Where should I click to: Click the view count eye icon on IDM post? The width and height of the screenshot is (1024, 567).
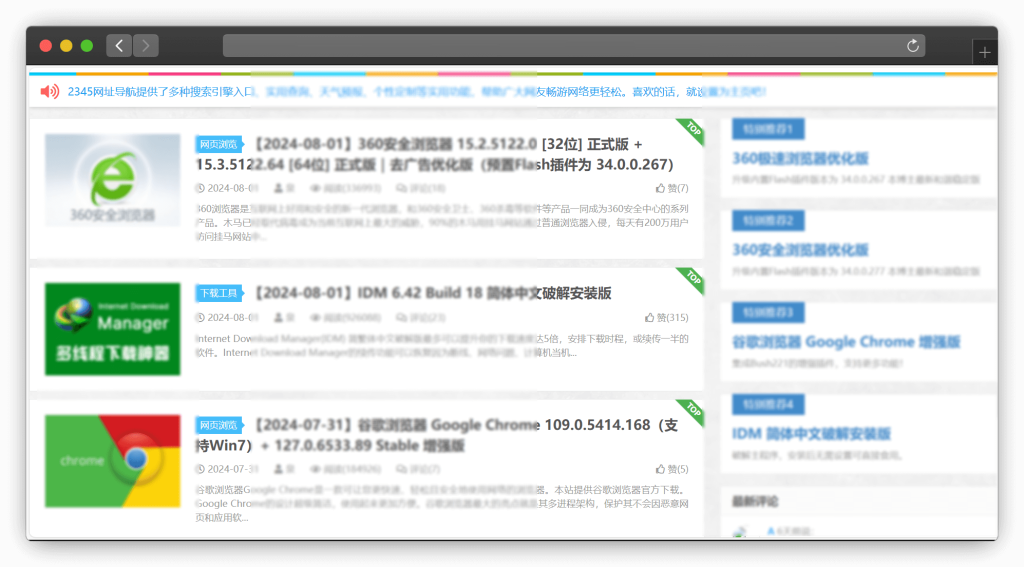[x=315, y=317]
